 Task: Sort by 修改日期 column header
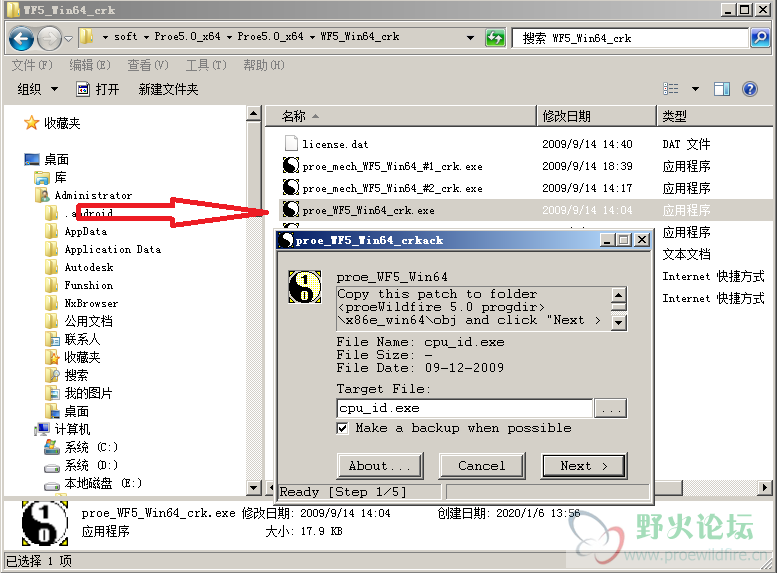597,116
